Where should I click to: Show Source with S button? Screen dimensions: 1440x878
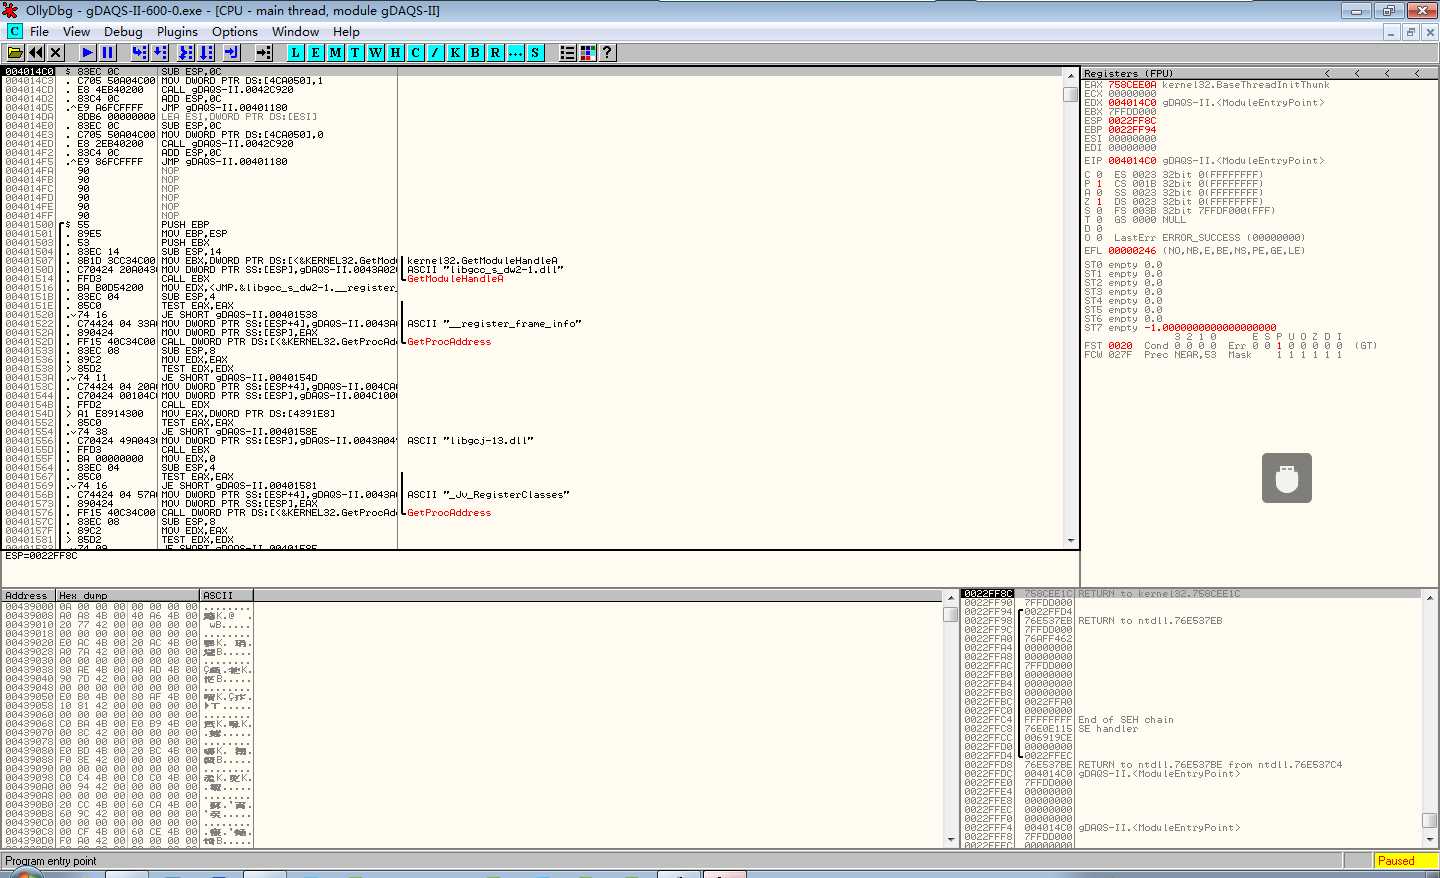[536, 52]
